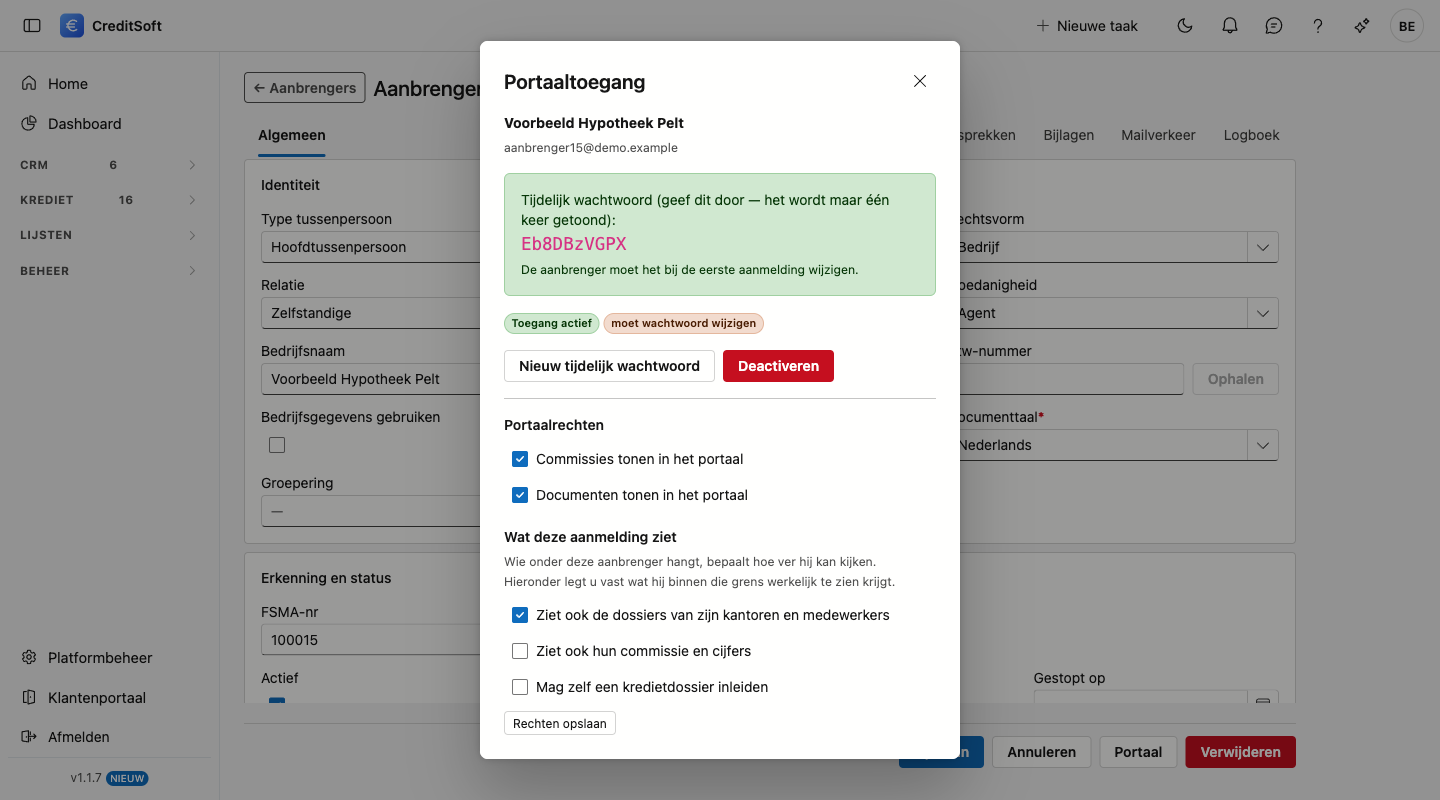
Task: Click the Ophalen button
Action: (1235, 379)
